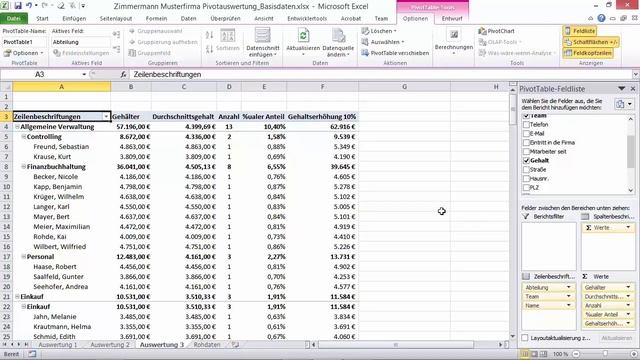640x360 pixels.
Task: Collapse Allgemeine Verwaltung group
Action: tap(17, 127)
